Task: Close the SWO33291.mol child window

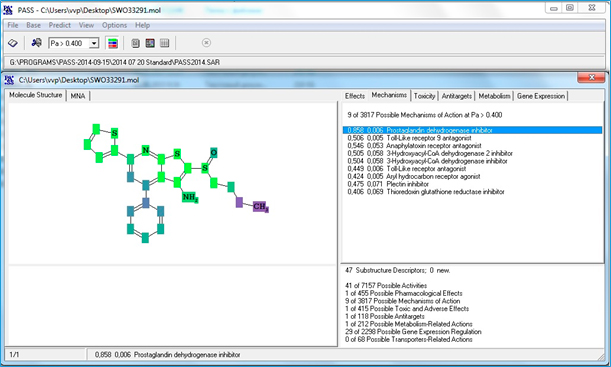Action: tap(591, 78)
